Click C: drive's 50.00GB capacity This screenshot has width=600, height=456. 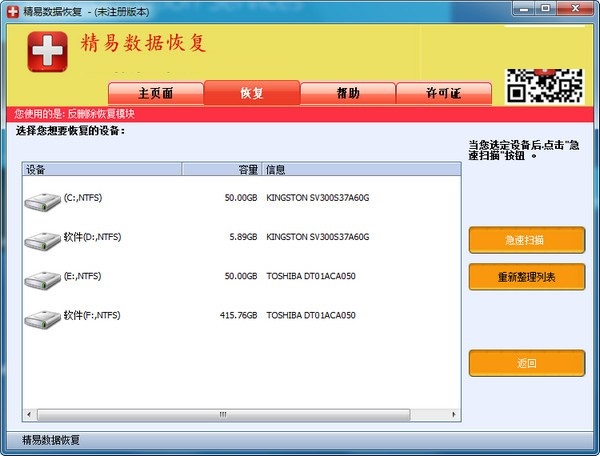click(x=241, y=198)
